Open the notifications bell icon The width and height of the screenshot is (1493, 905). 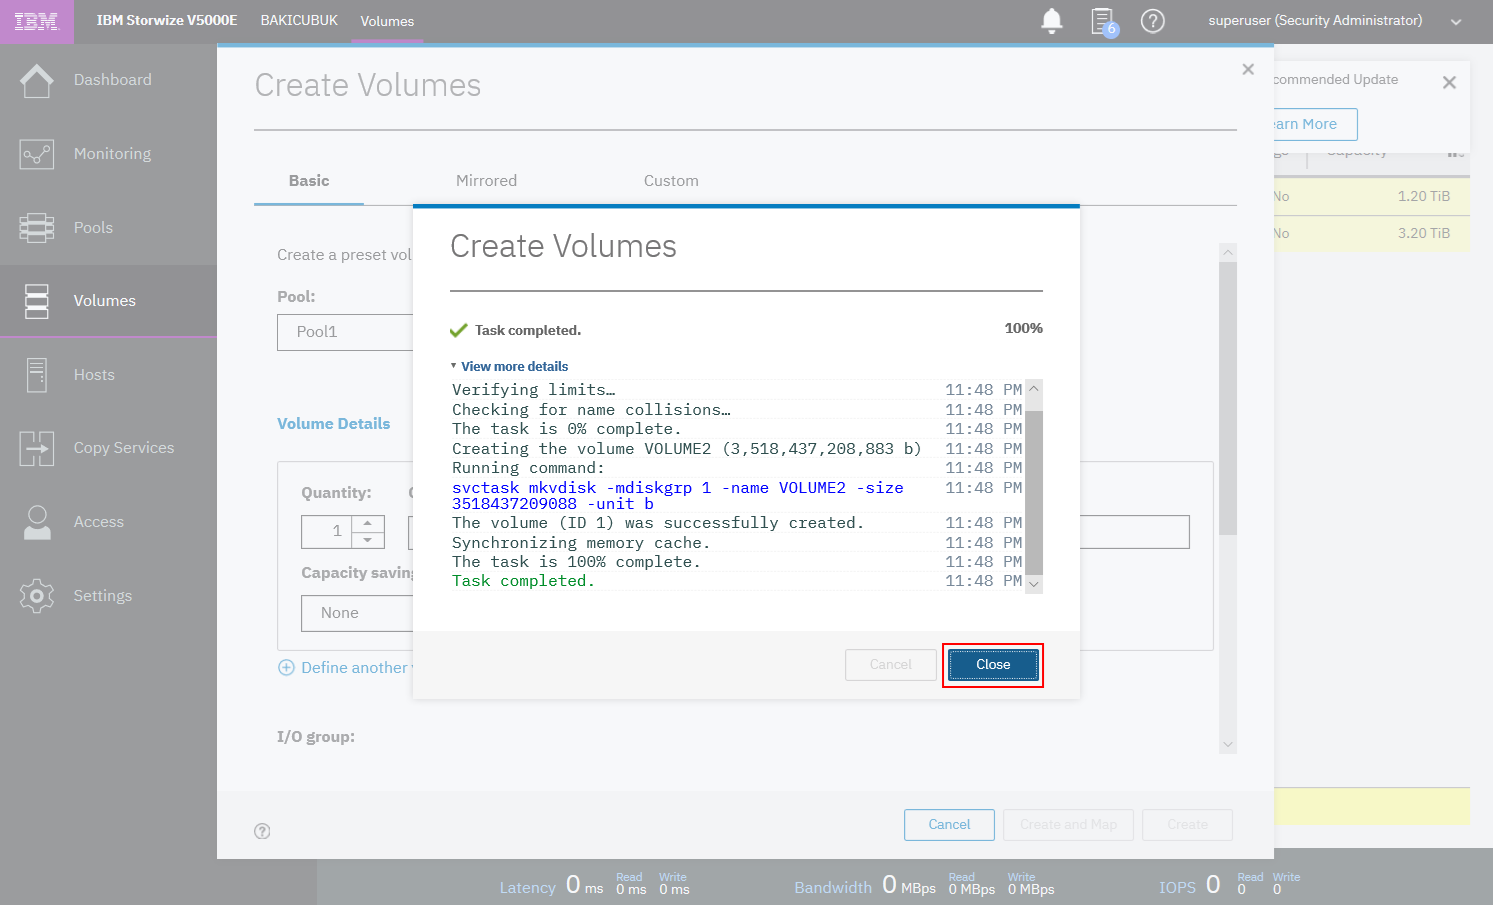tap(1052, 21)
